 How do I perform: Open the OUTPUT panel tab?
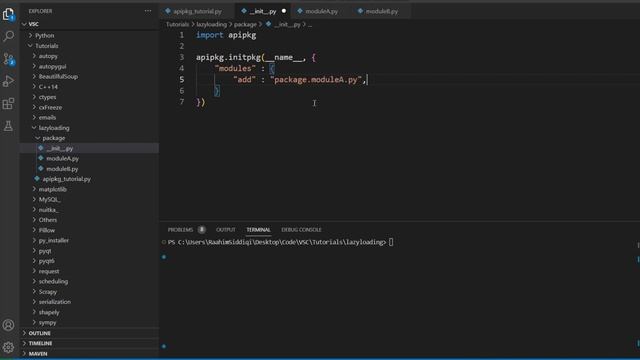226,230
